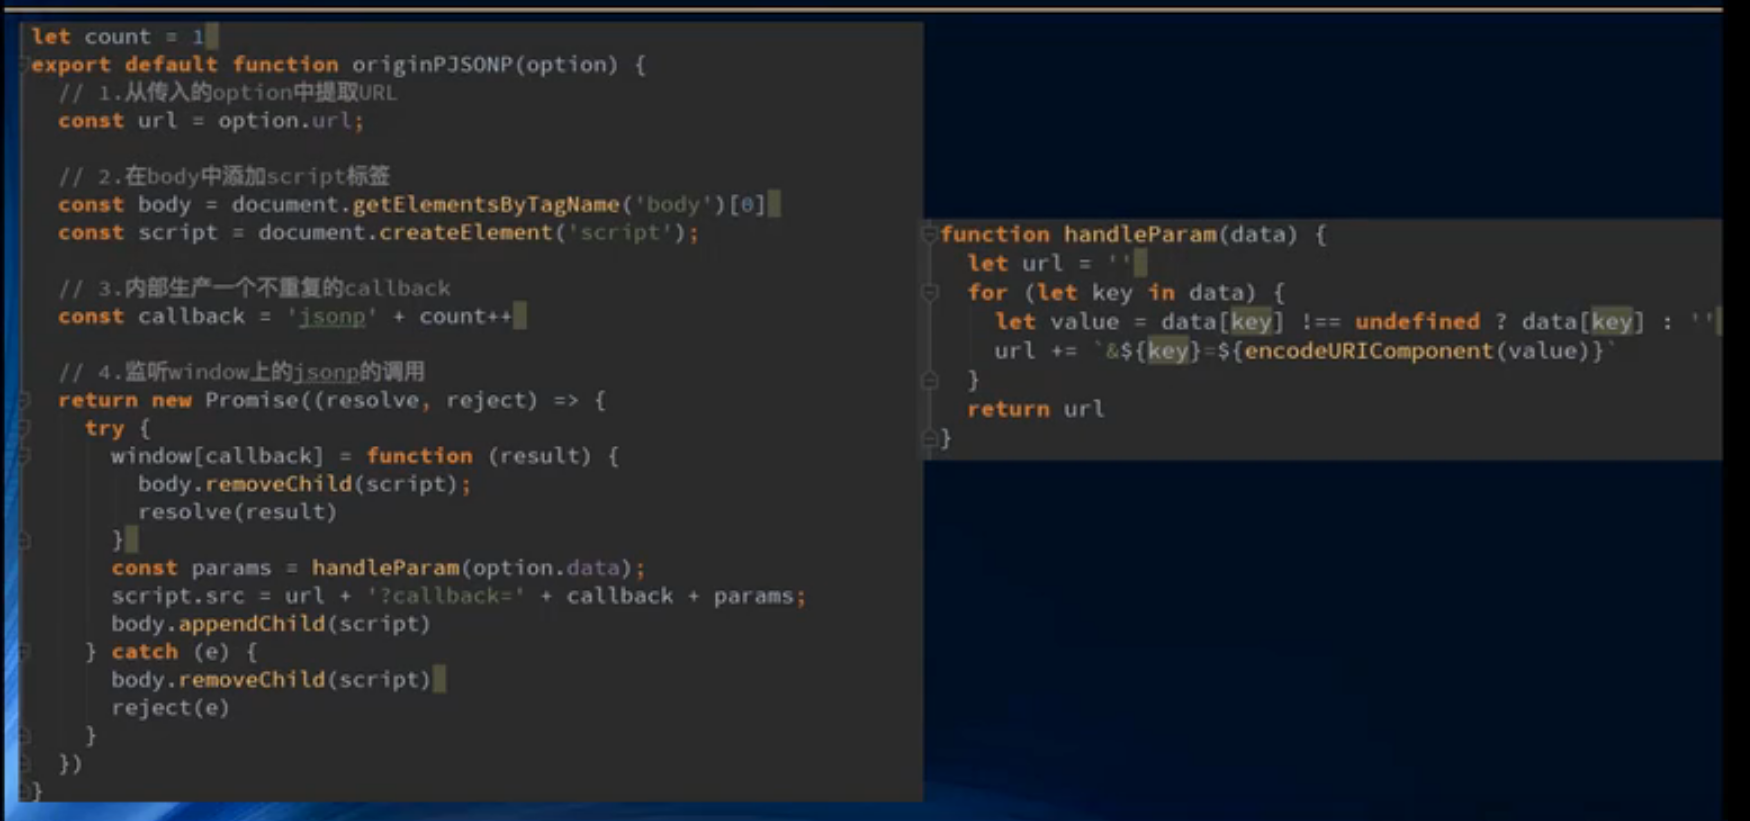The width and height of the screenshot is (1750, 821).
Task: Collapse the 'for (let key in data)' fold marker
Action: pos(929,293)
